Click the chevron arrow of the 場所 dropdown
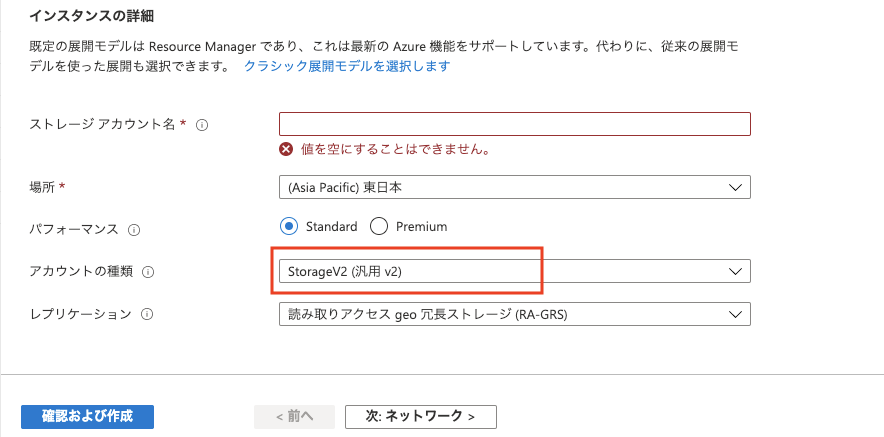The image size is (884, 437). 735,188
